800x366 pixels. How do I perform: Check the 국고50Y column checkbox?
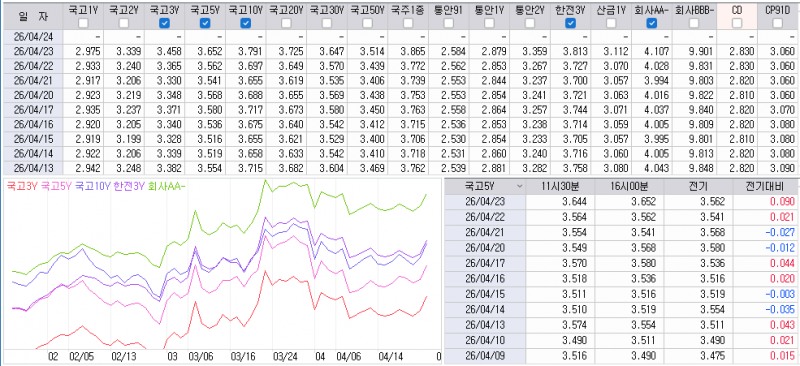pos(367,22)
